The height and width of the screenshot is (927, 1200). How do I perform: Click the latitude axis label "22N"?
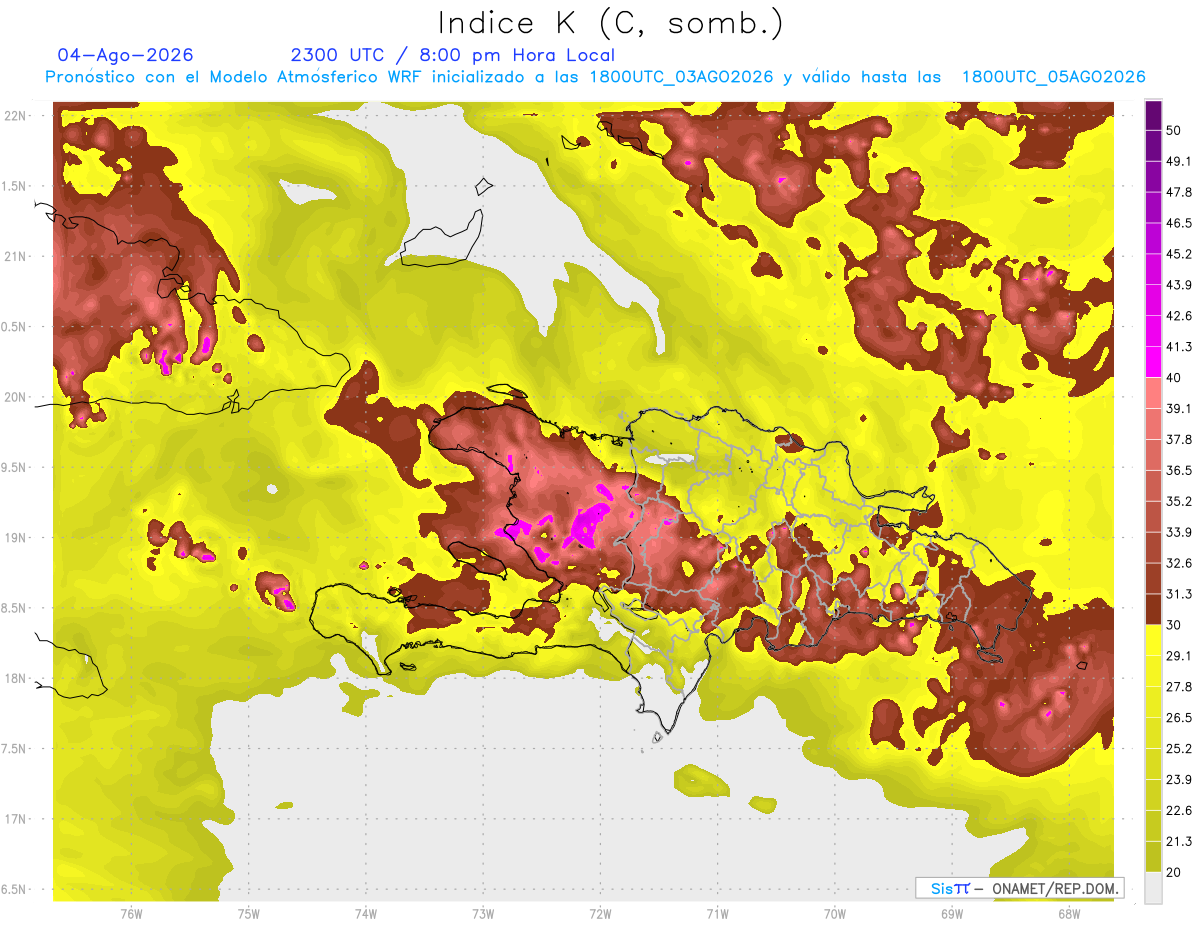[x=16, y=116]
